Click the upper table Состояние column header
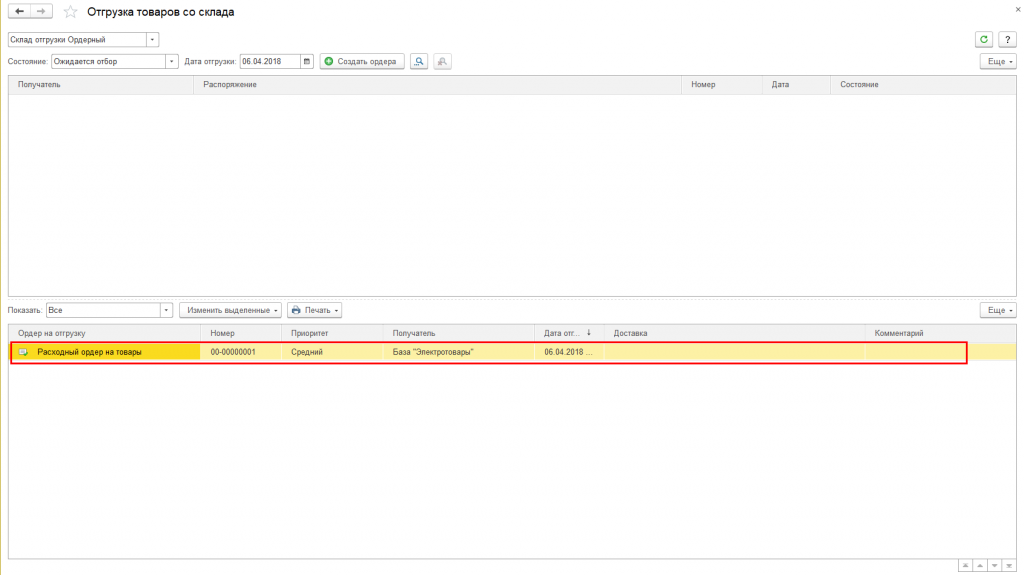The height and width of the screenshot is (575, 1024). coord(923,85)
